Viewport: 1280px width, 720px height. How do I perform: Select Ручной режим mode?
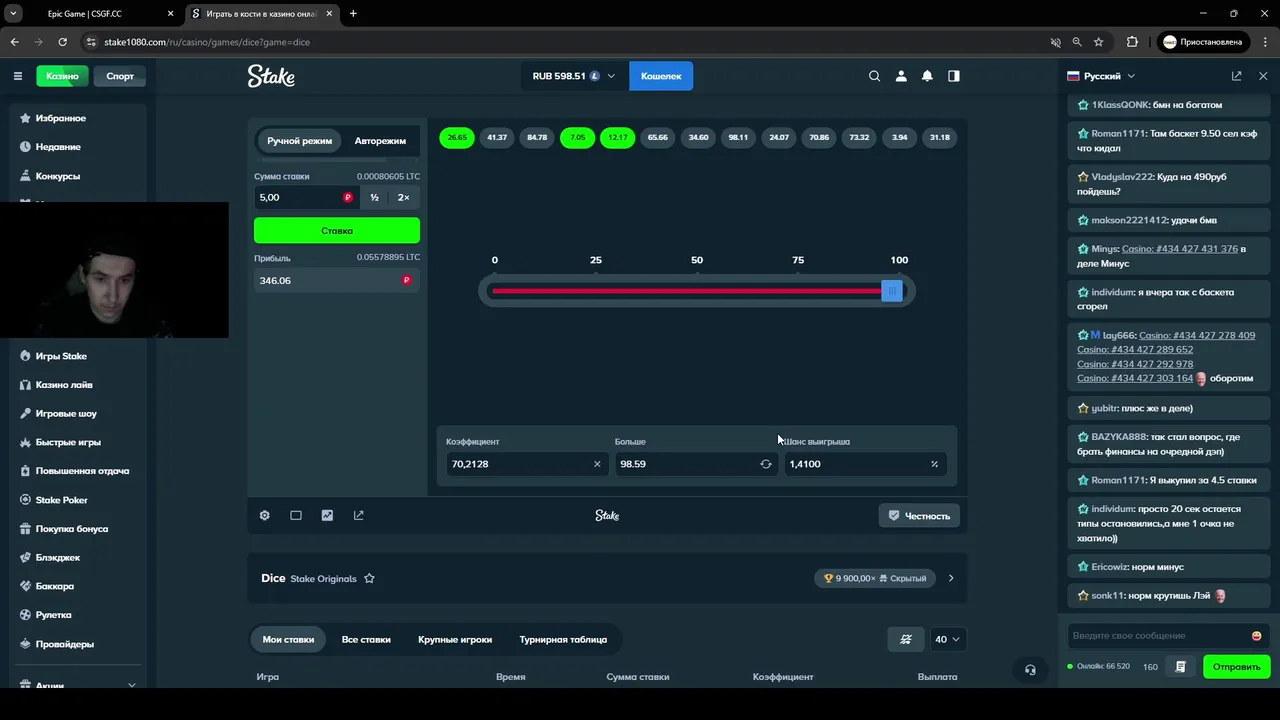pyautogui.click(x=299, y=141)
